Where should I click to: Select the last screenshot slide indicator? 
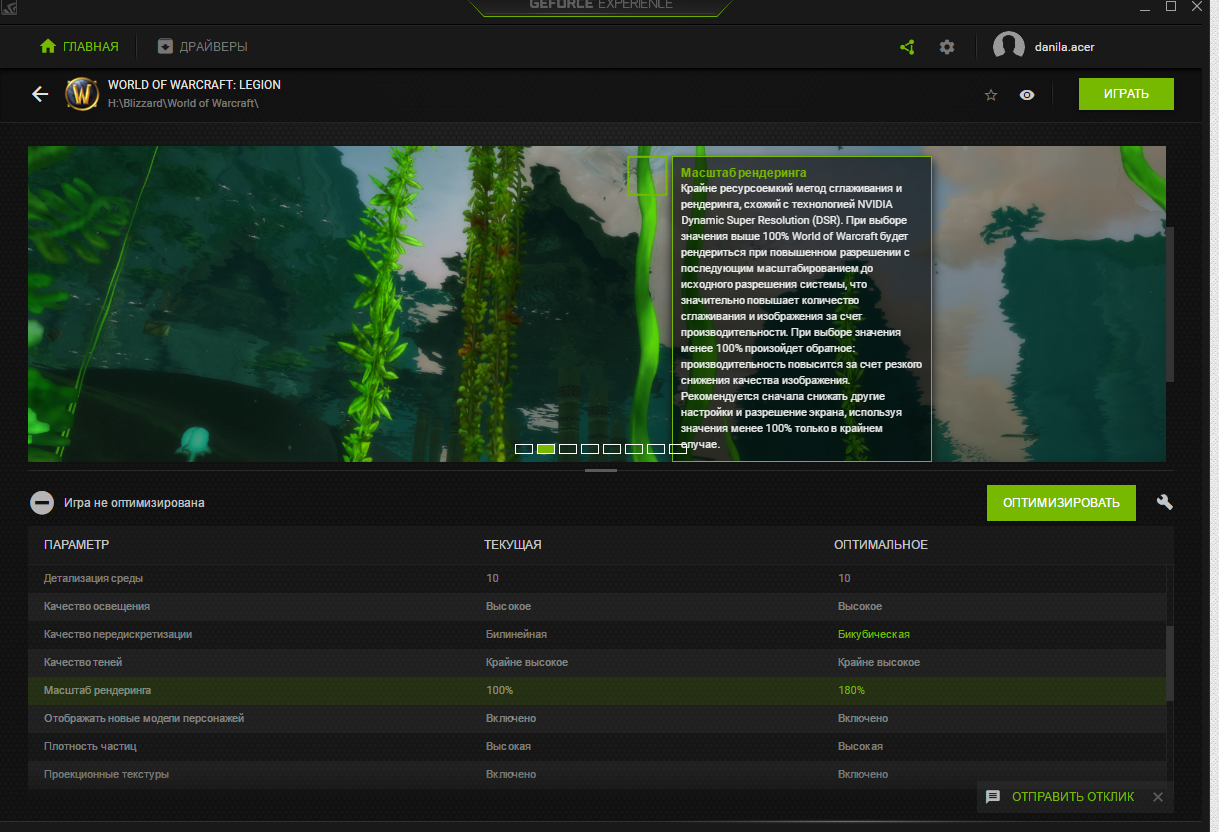click(677, 449)
